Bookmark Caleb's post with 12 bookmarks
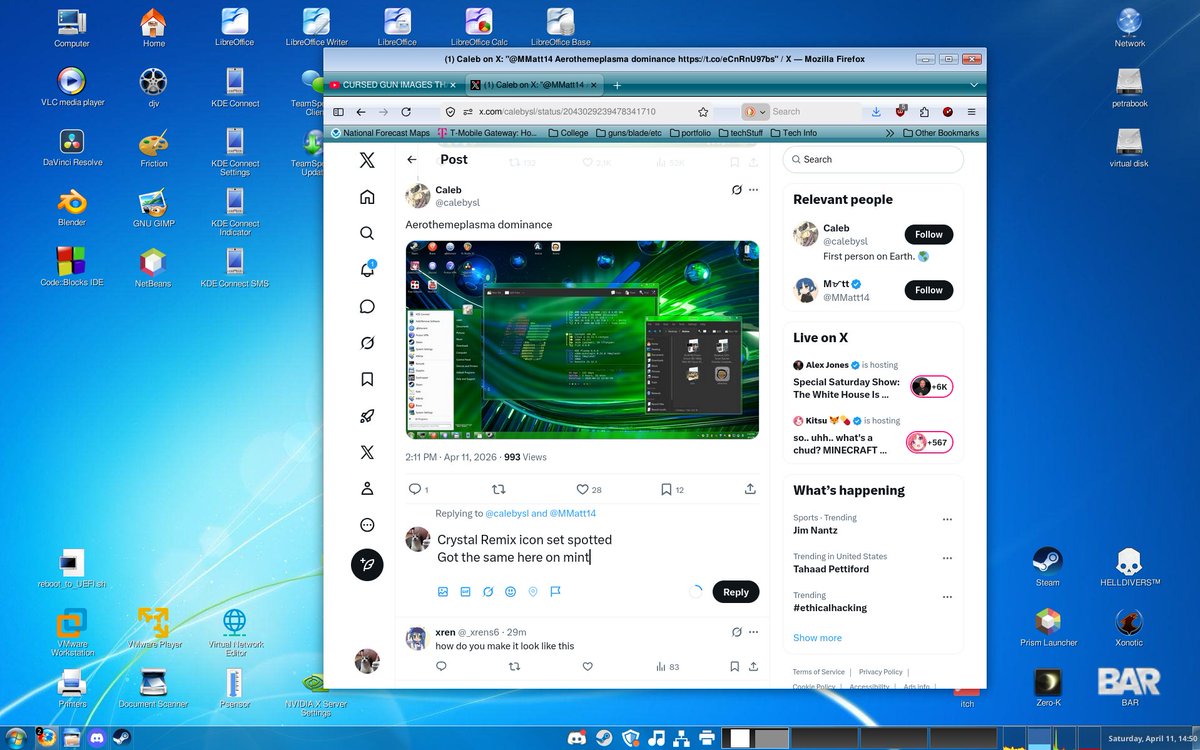Image resolution: width=1200 pixels, height=750 pixels. [x=666, y=489]
